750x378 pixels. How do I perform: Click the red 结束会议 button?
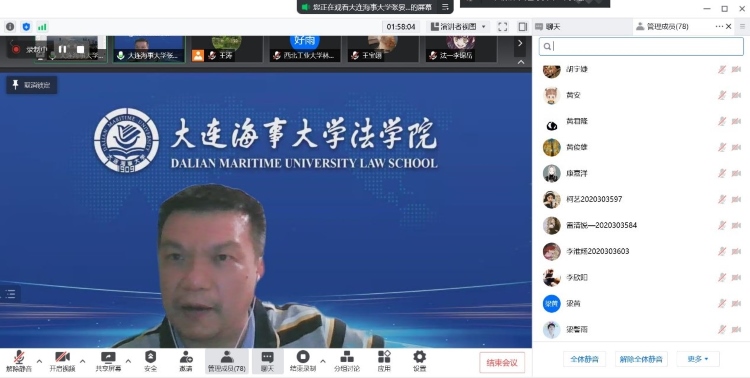tap(502, 363)
